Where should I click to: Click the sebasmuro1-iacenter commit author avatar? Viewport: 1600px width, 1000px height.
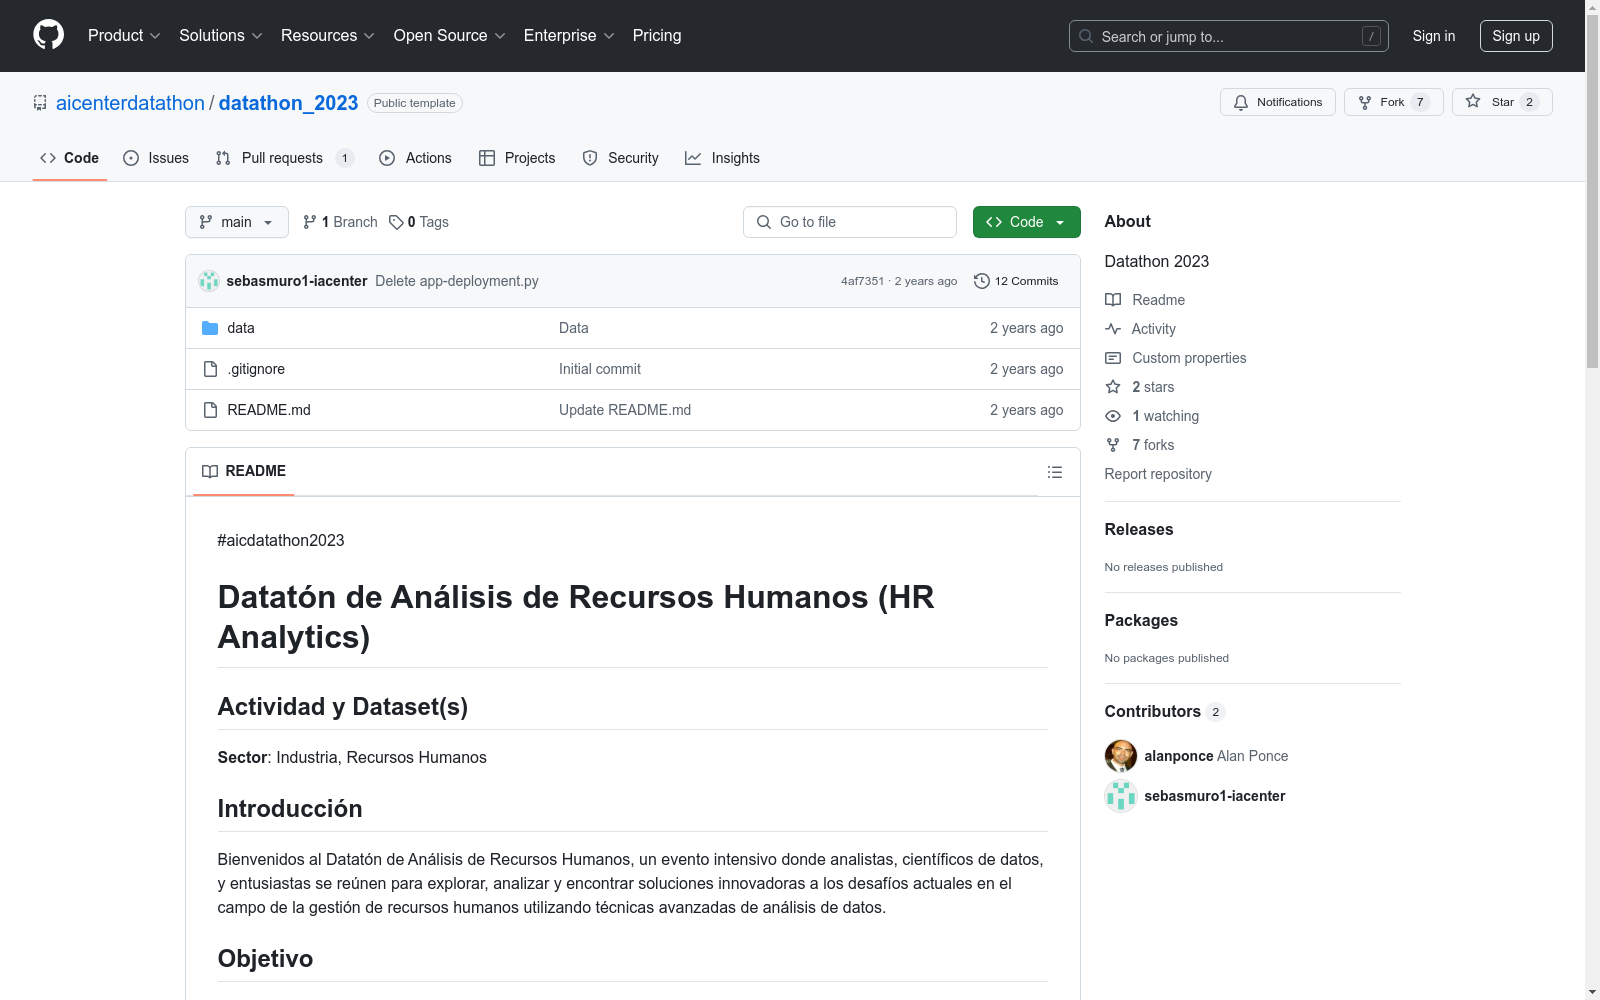click(x=209, y=281)
